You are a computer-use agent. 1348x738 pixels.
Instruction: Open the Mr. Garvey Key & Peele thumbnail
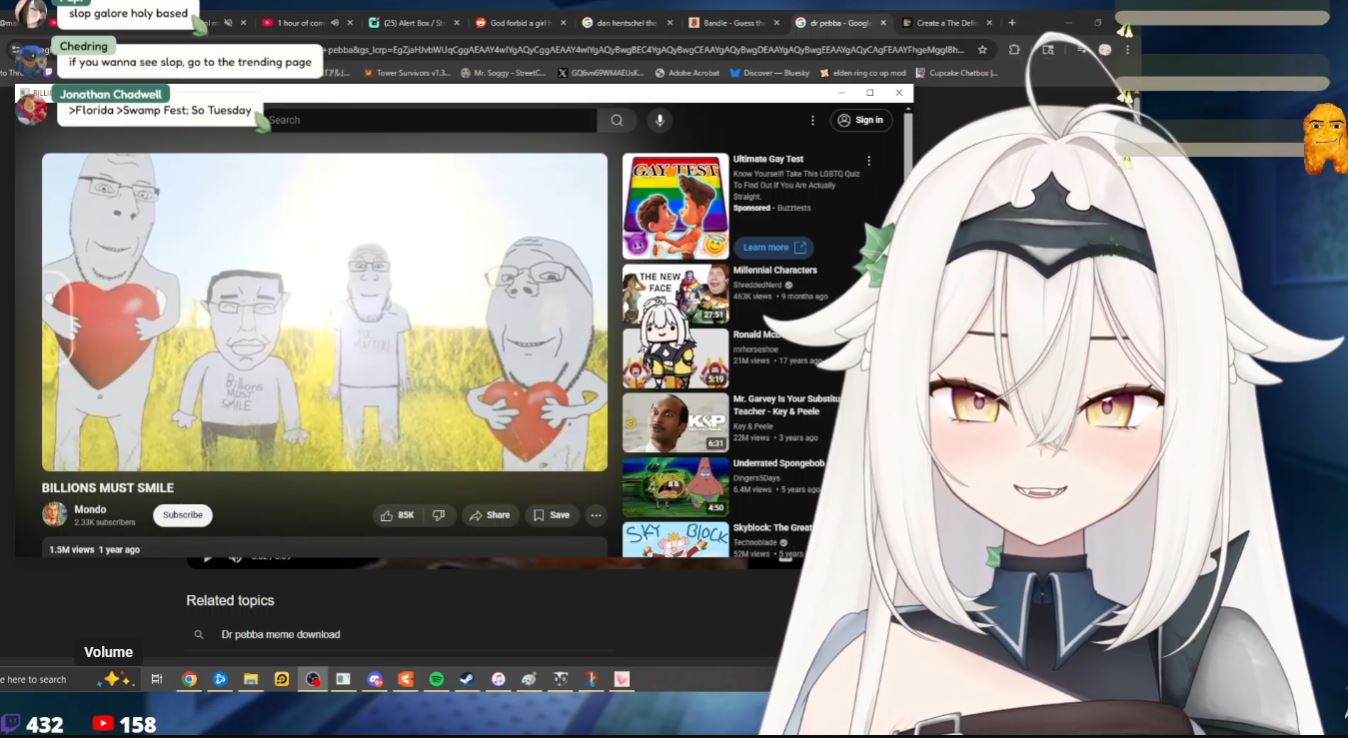click(675, 423)
